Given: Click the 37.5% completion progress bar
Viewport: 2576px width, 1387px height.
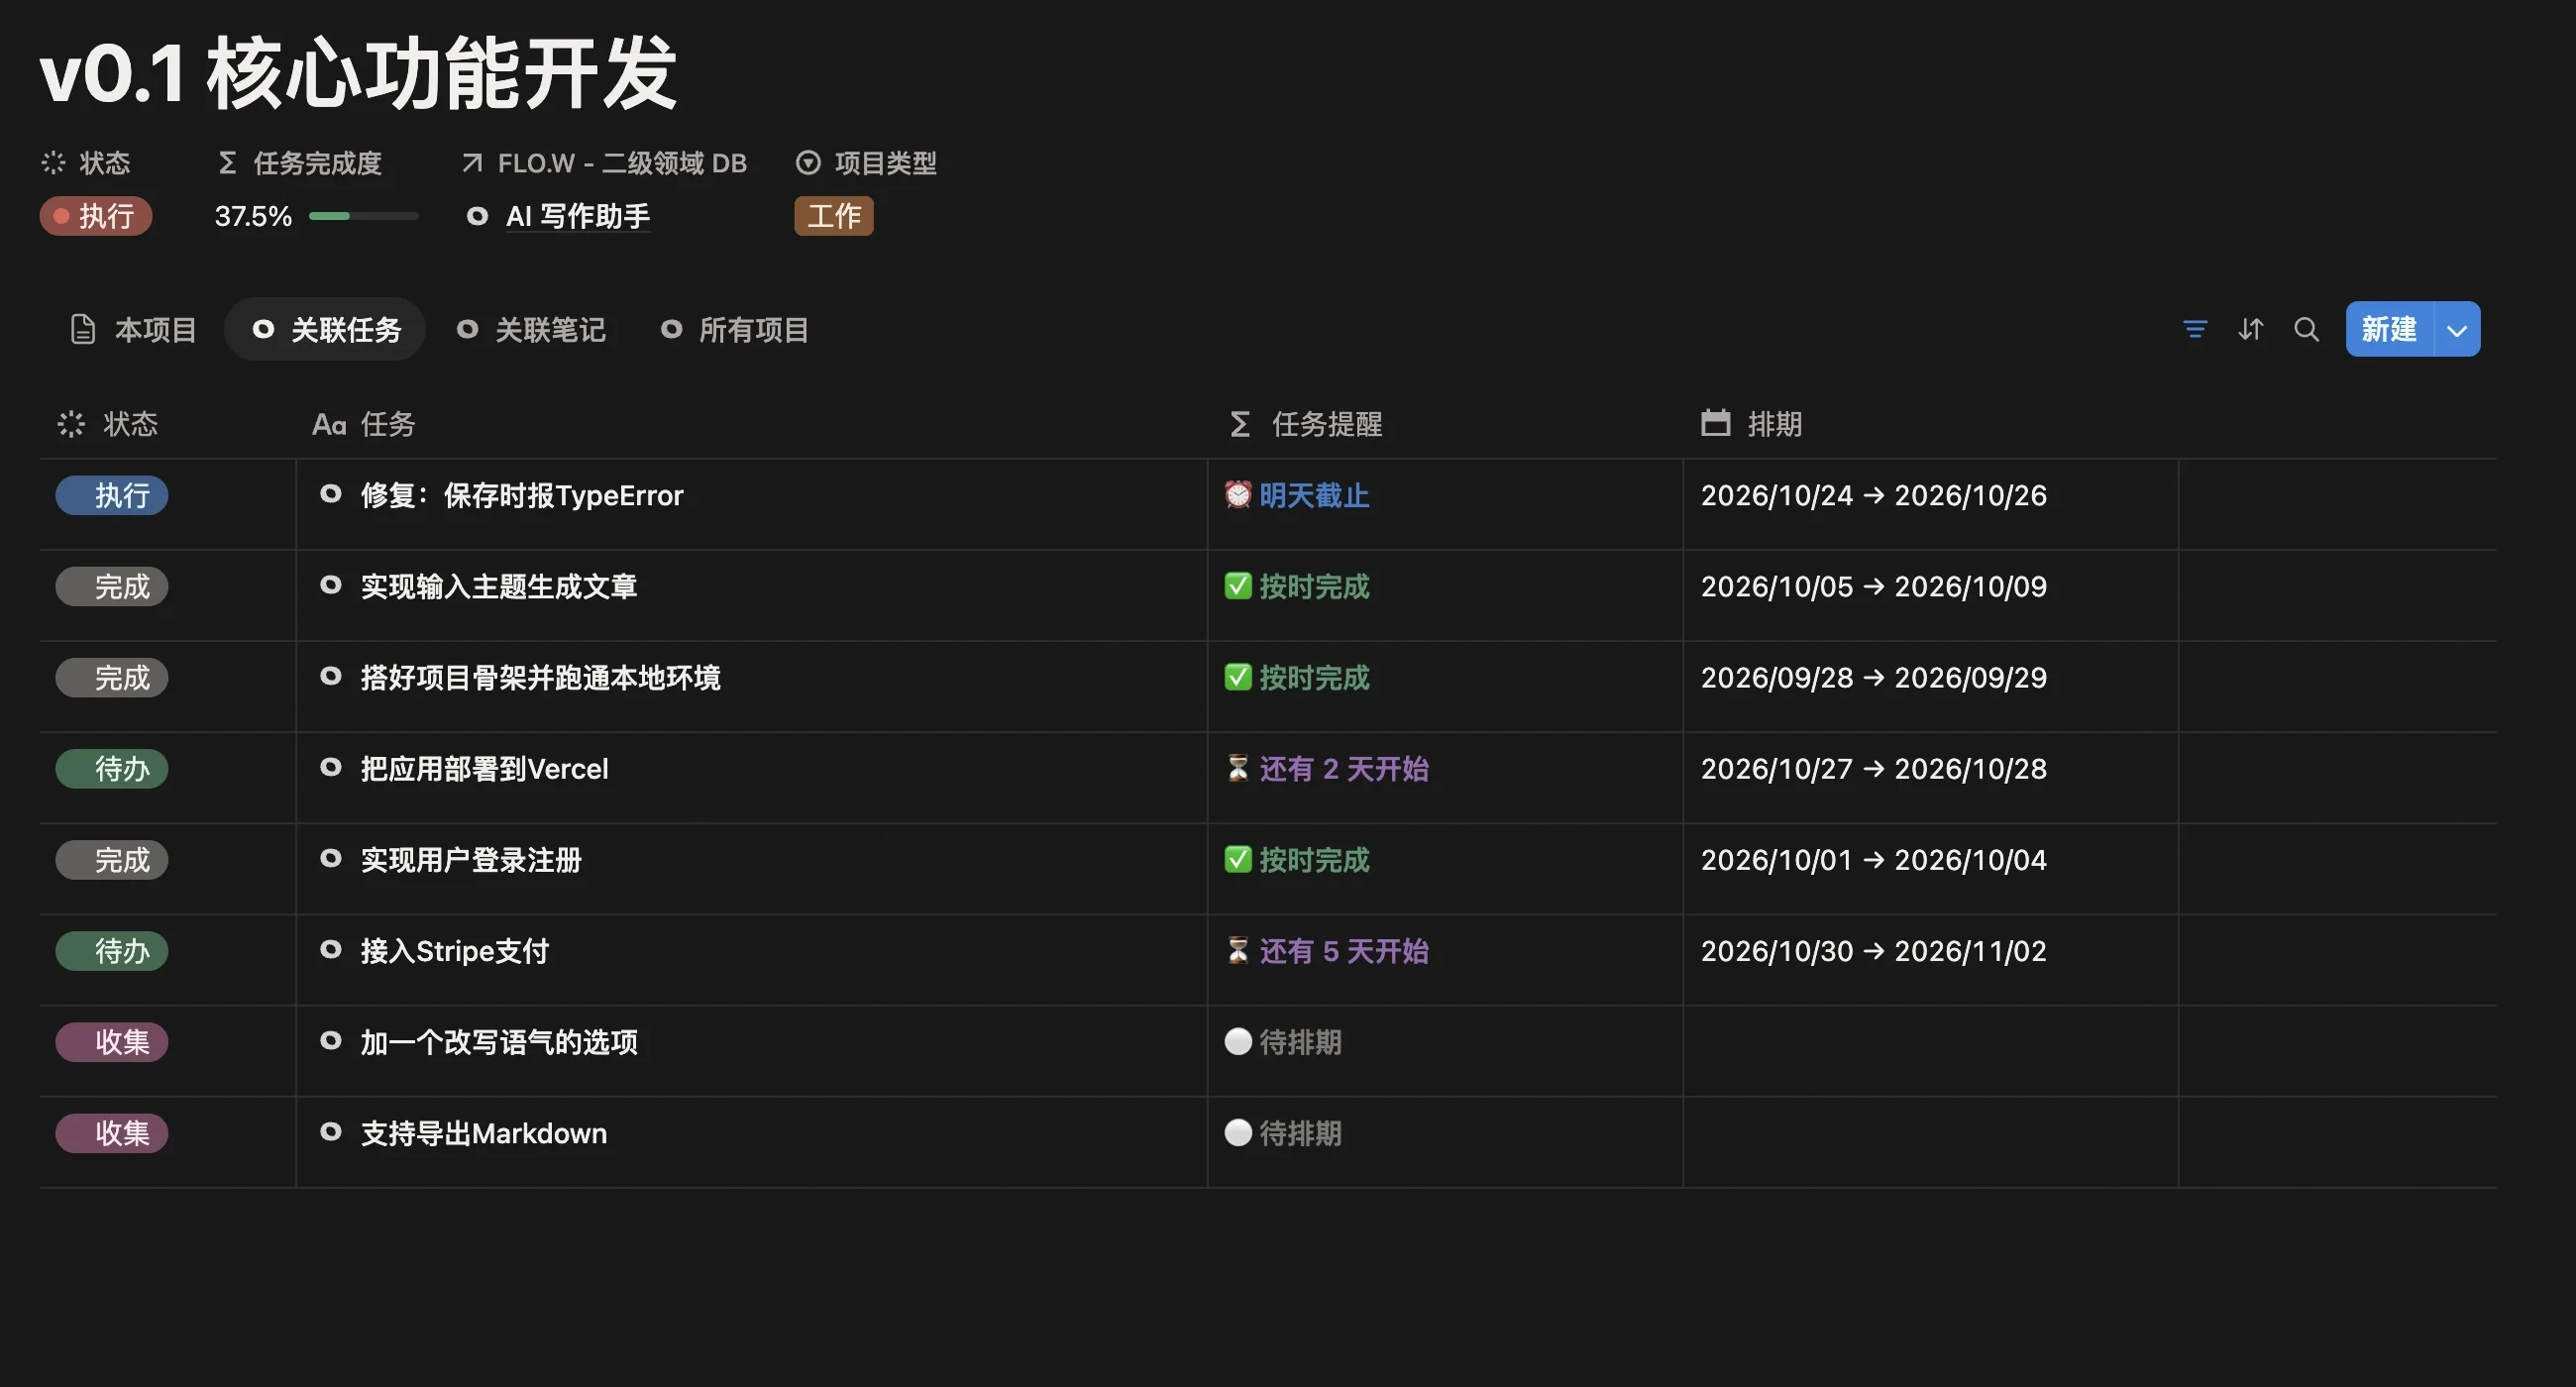Looking at the screenshot, I should coord(363,216).
